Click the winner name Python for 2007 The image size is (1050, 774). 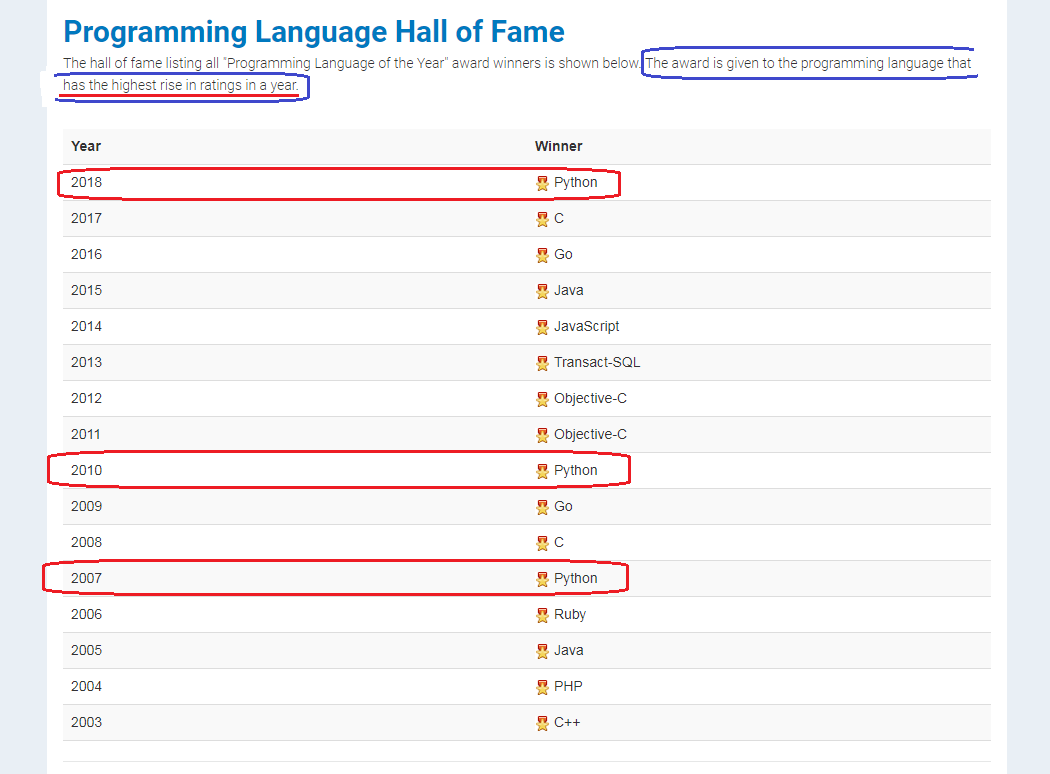click(575, 579)
